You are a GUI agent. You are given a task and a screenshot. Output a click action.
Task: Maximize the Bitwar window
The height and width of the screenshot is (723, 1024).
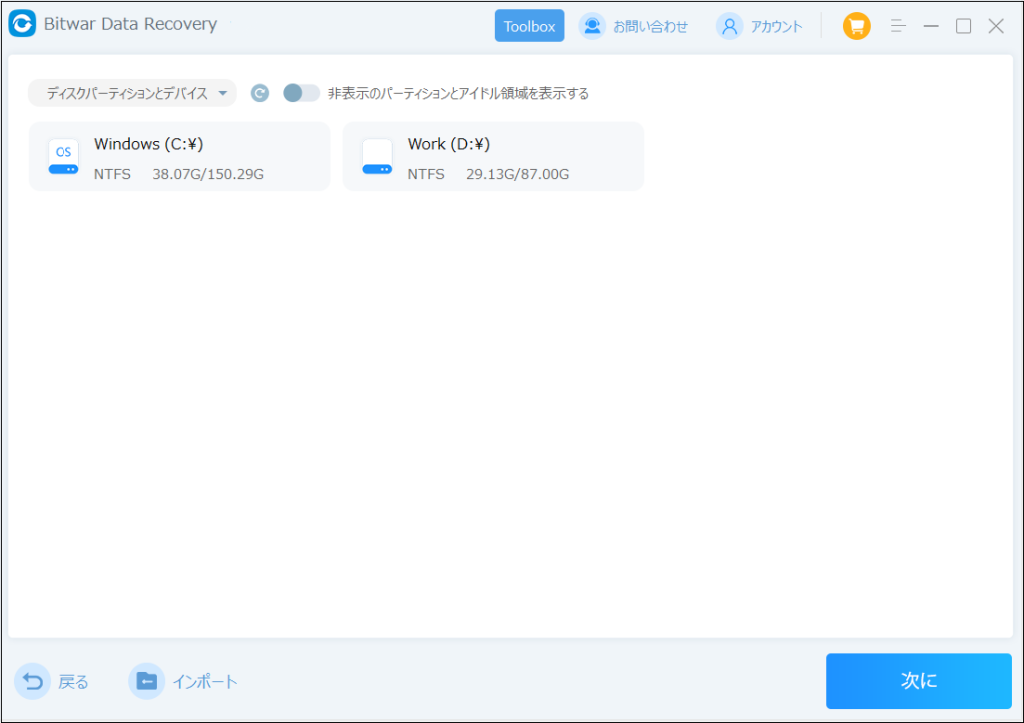click(963, 27)
